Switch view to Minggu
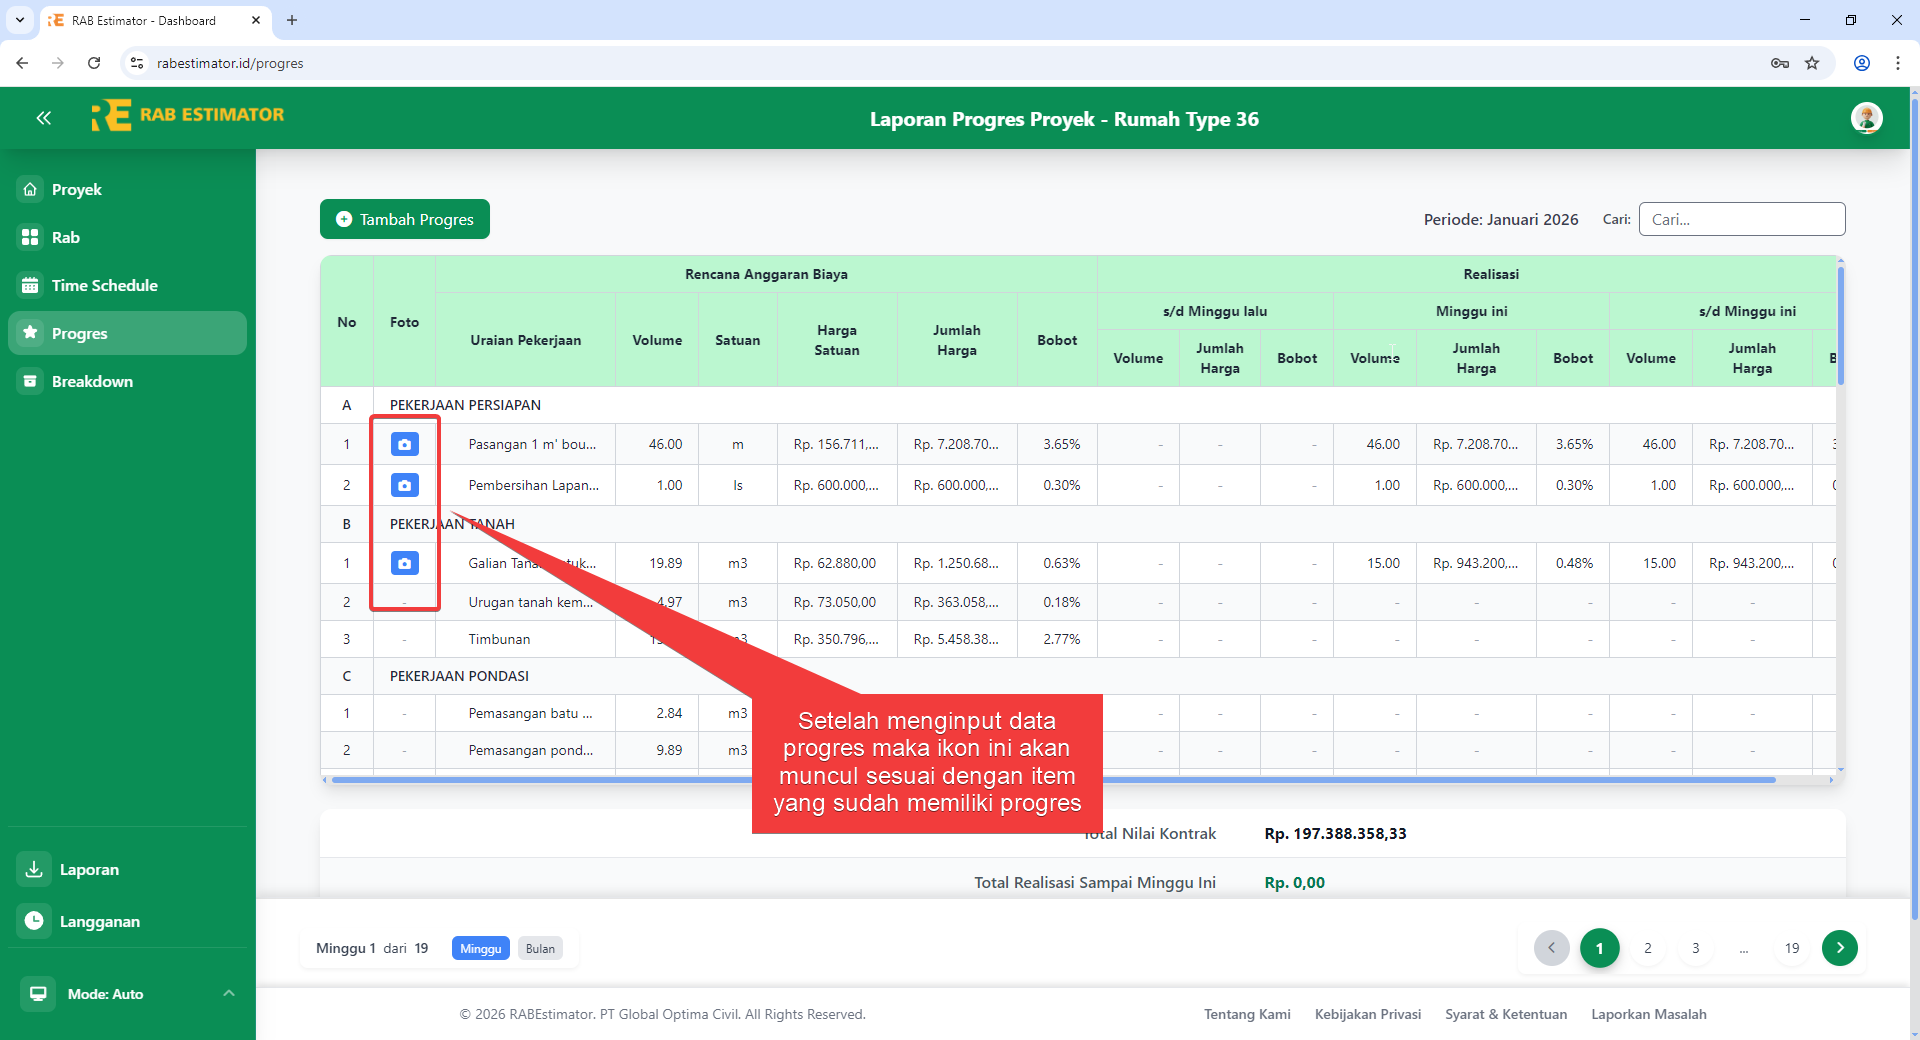The height and width of the screenshot is (1040, 1920). click(480, 948)
